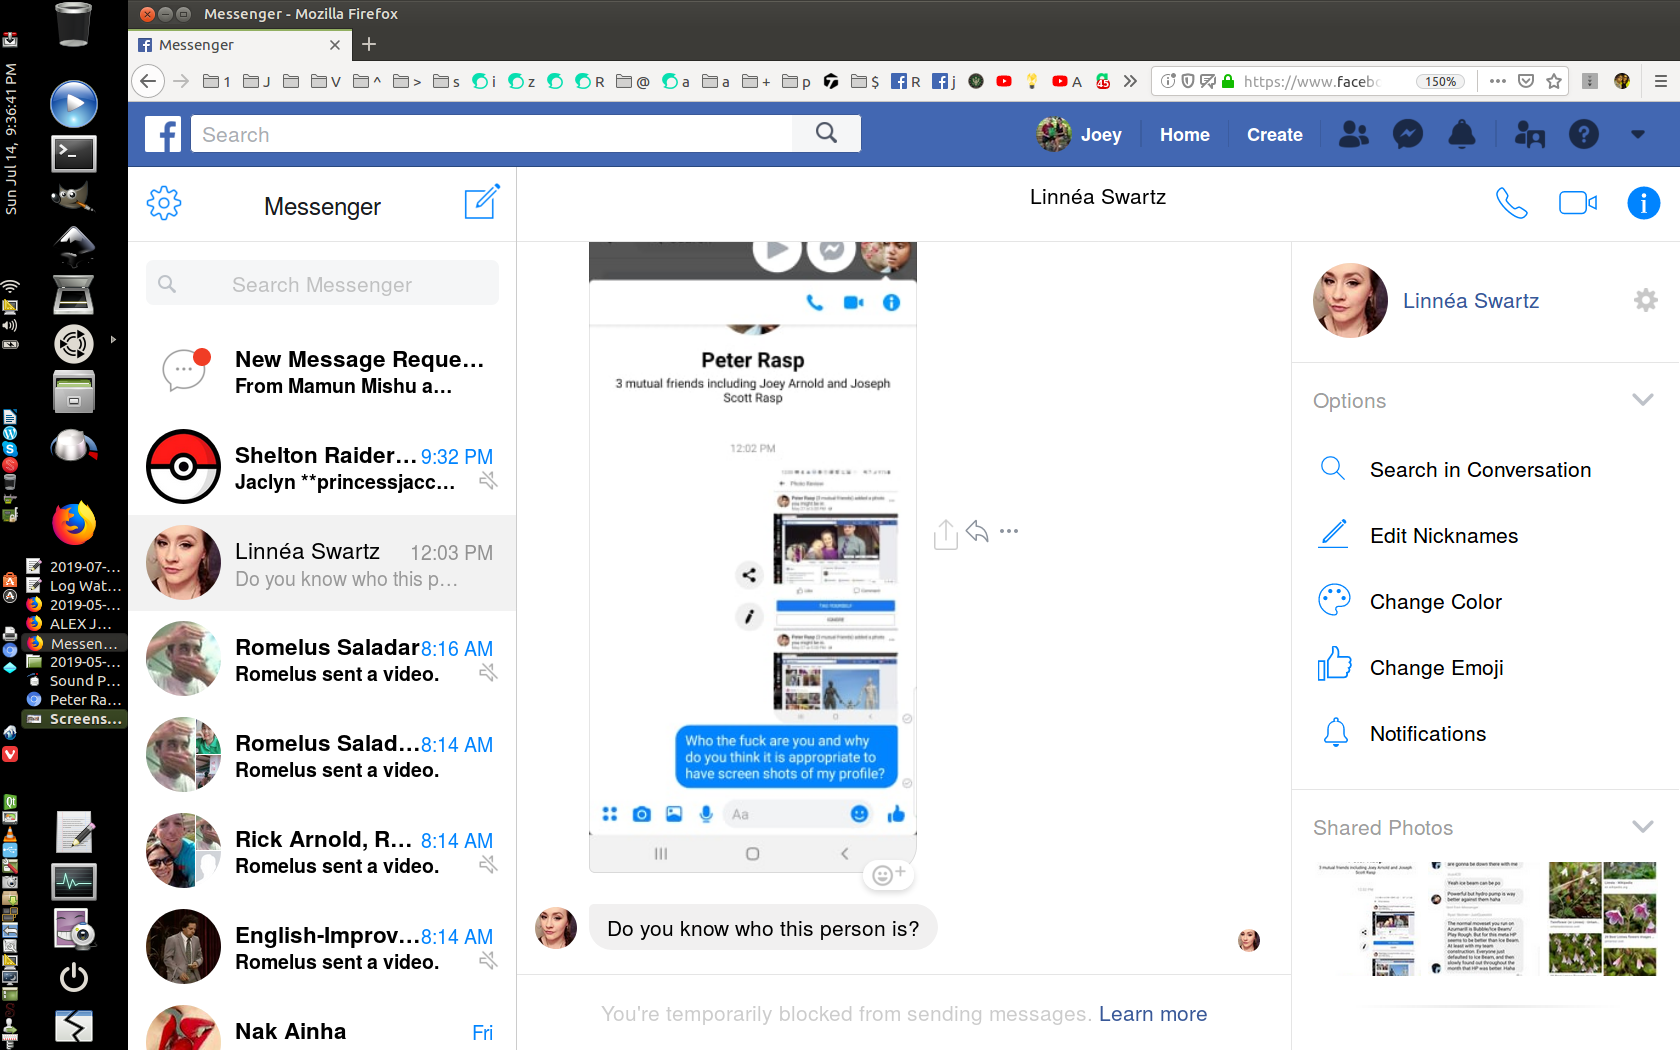Viewport: 1680px width, 1050px height.
Task: Open the Create menu
Action: [1274, 134]
